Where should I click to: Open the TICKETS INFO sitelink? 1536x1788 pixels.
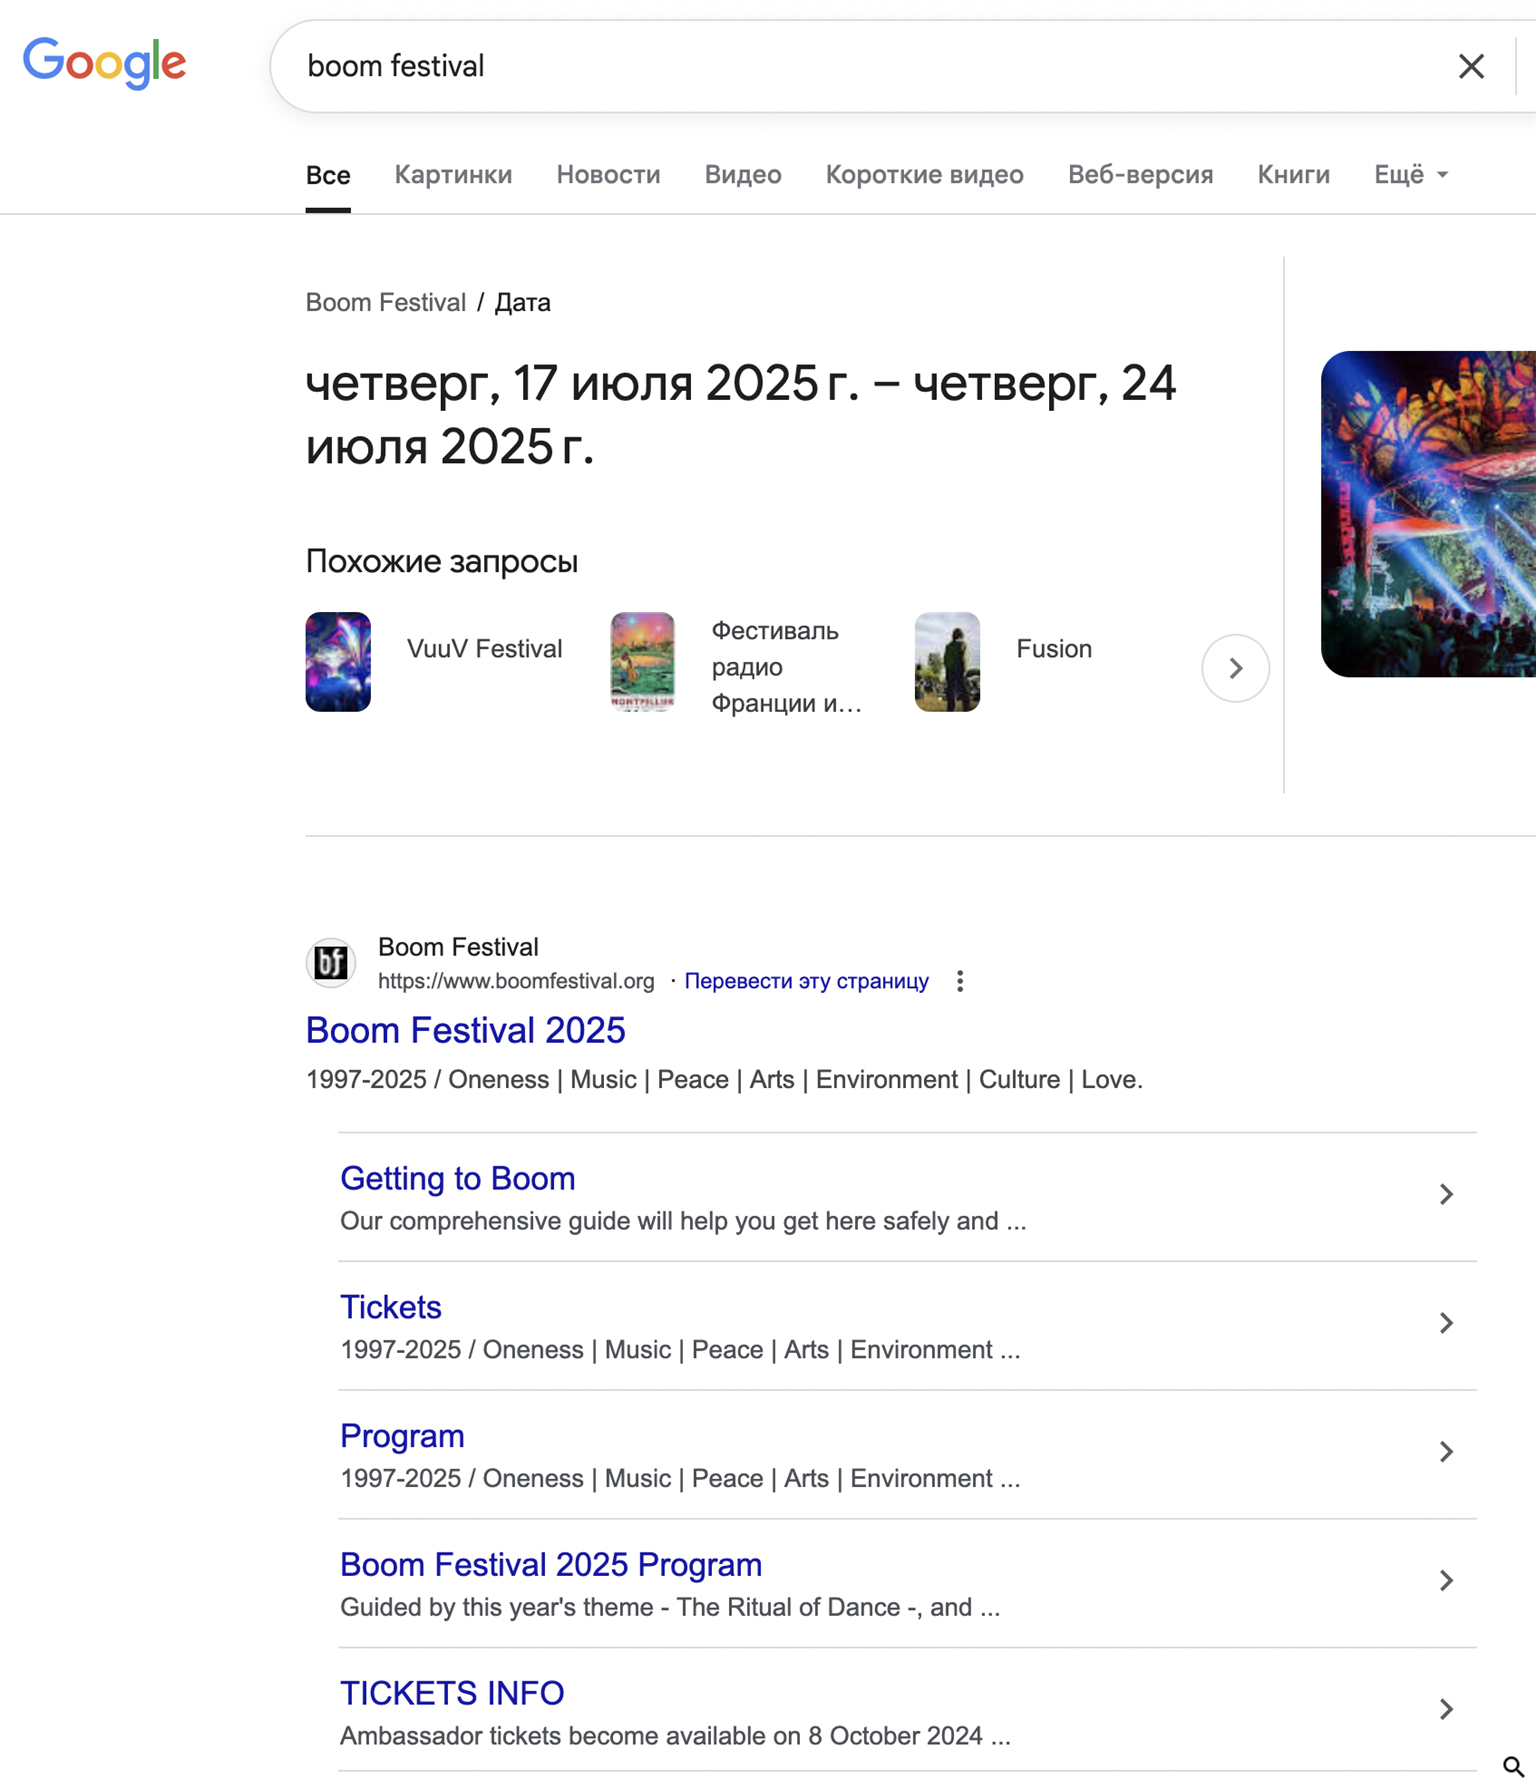(452, 1694)
